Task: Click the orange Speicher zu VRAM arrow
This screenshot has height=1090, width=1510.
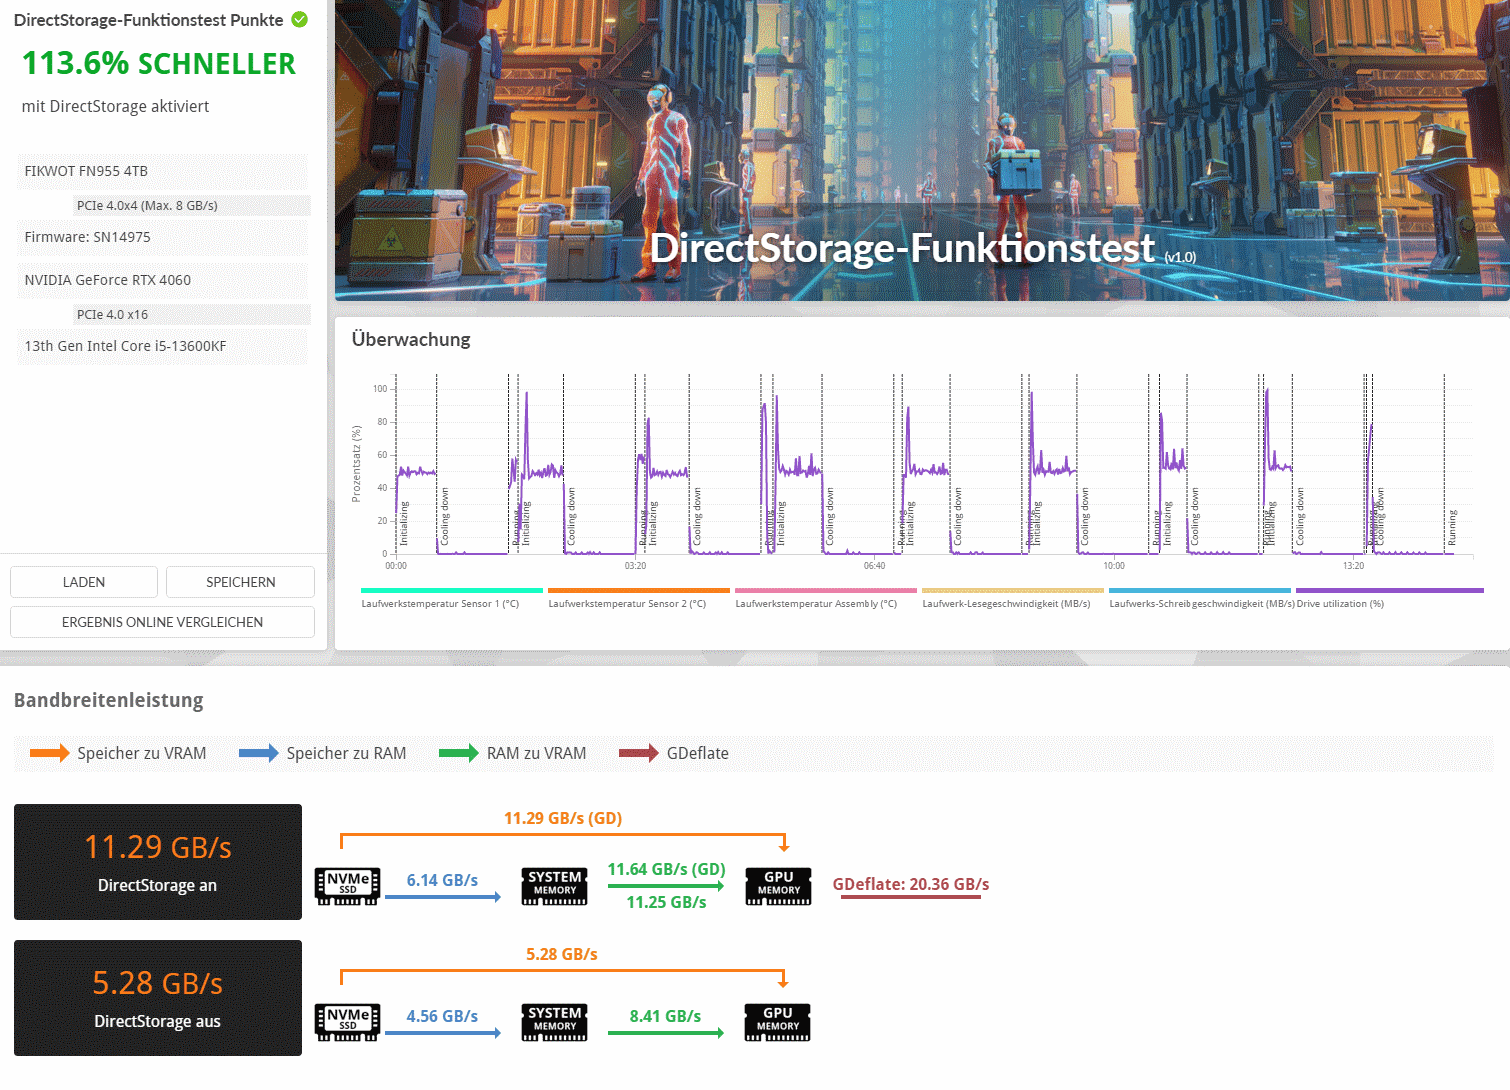Action: pos(50,753)
